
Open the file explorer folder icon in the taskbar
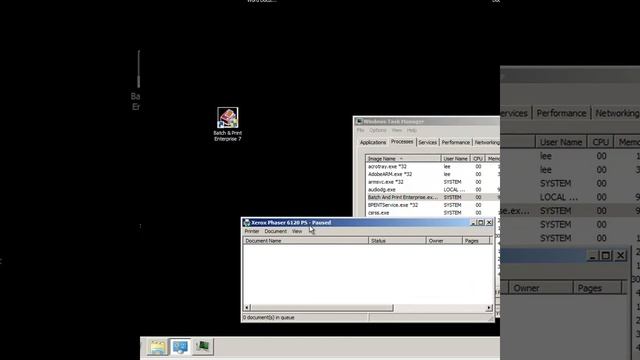[158, 347]
